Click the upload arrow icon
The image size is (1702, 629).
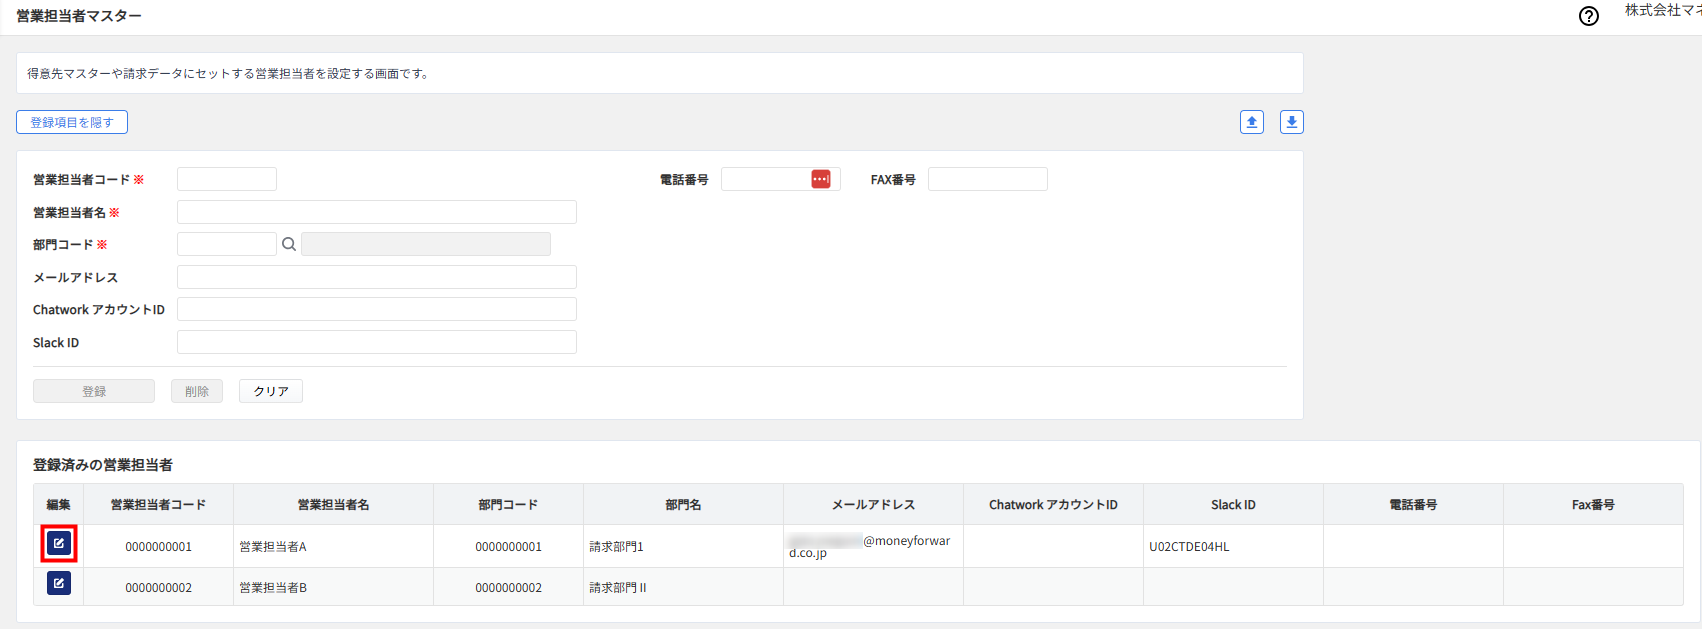(x=1252, y=122)
